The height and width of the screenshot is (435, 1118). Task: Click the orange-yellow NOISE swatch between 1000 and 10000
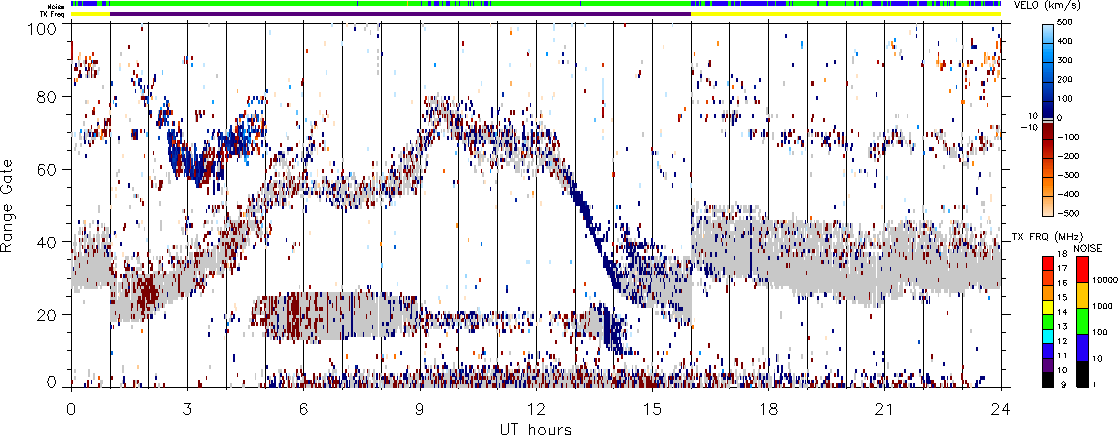pos(1082,295)
